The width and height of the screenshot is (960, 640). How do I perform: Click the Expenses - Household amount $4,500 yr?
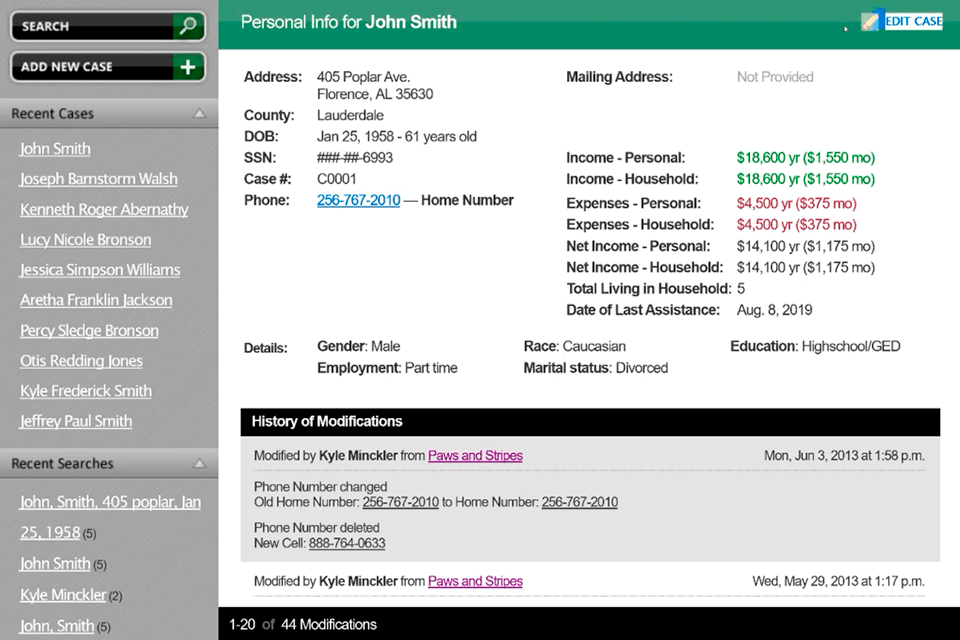pyautogui.click(x=797, y=225)
